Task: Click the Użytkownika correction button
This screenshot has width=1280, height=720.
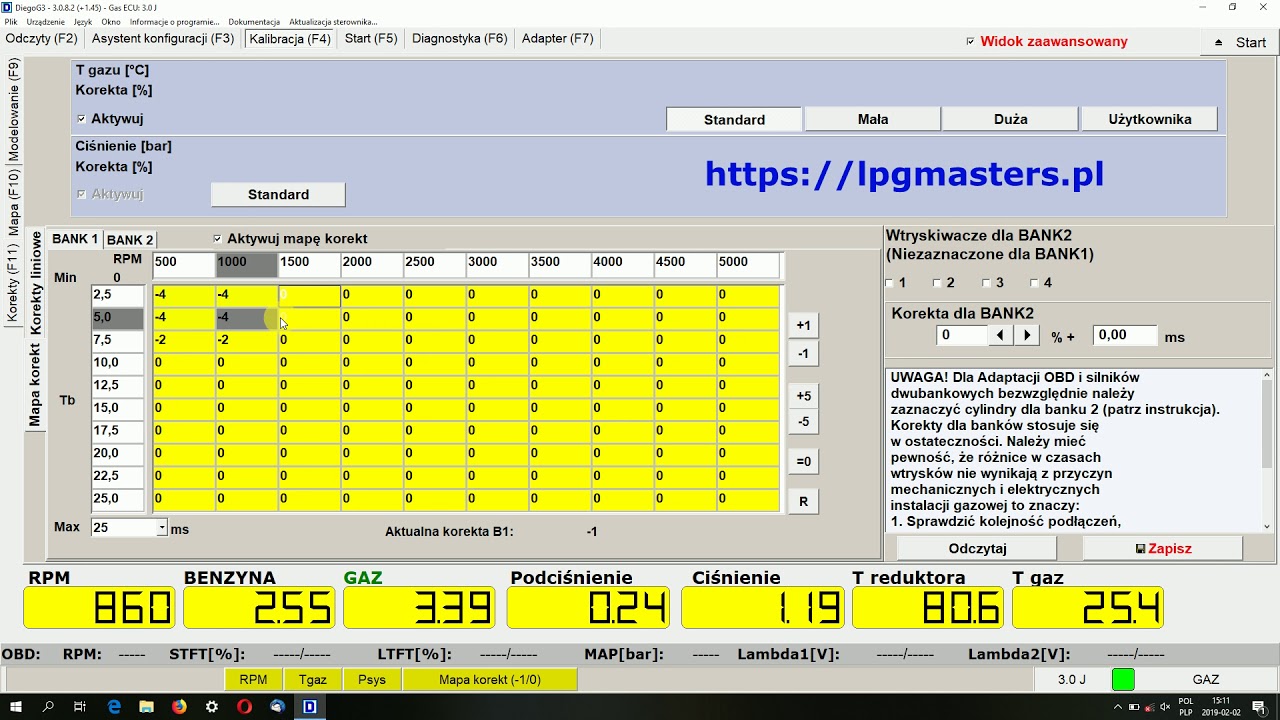Action: point(1150,119)
